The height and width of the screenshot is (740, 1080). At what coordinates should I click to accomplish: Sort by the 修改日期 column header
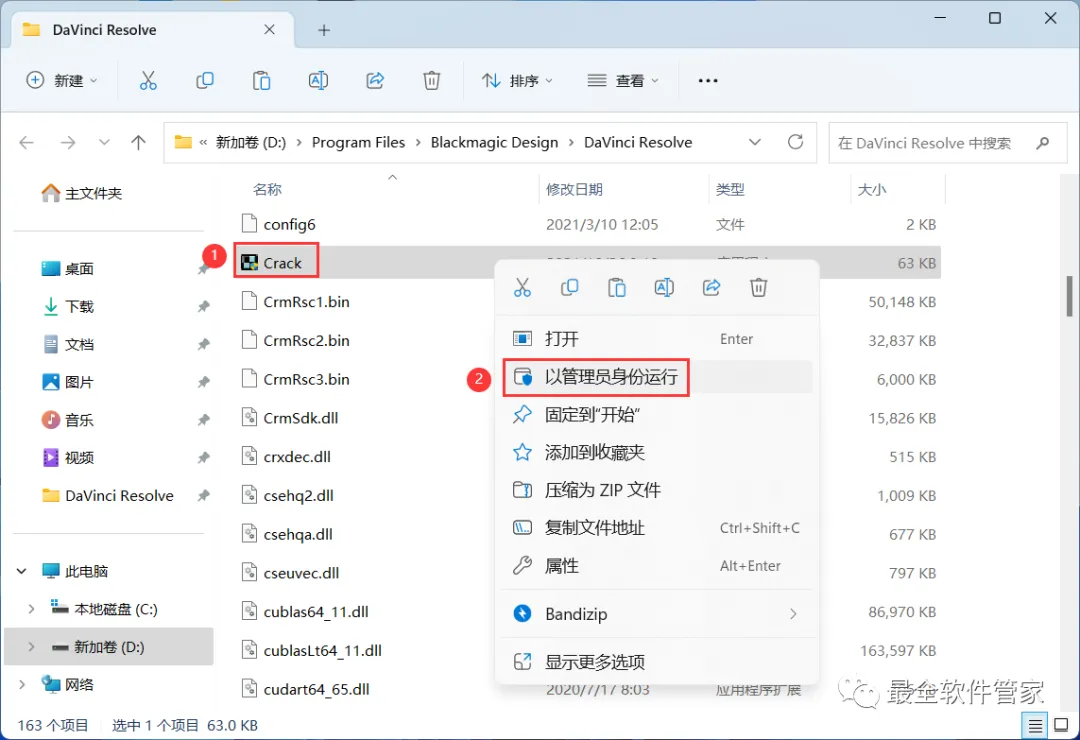coord(574,189)
